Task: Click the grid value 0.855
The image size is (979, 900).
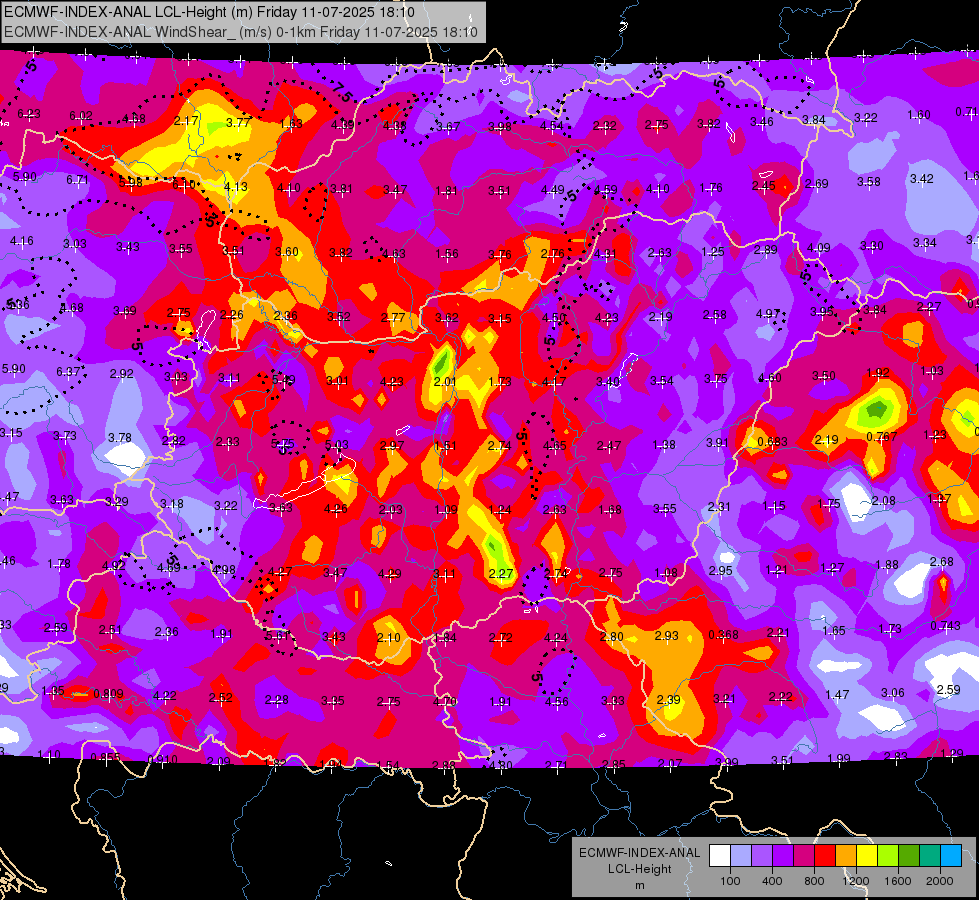Action: tap(105, 757)
